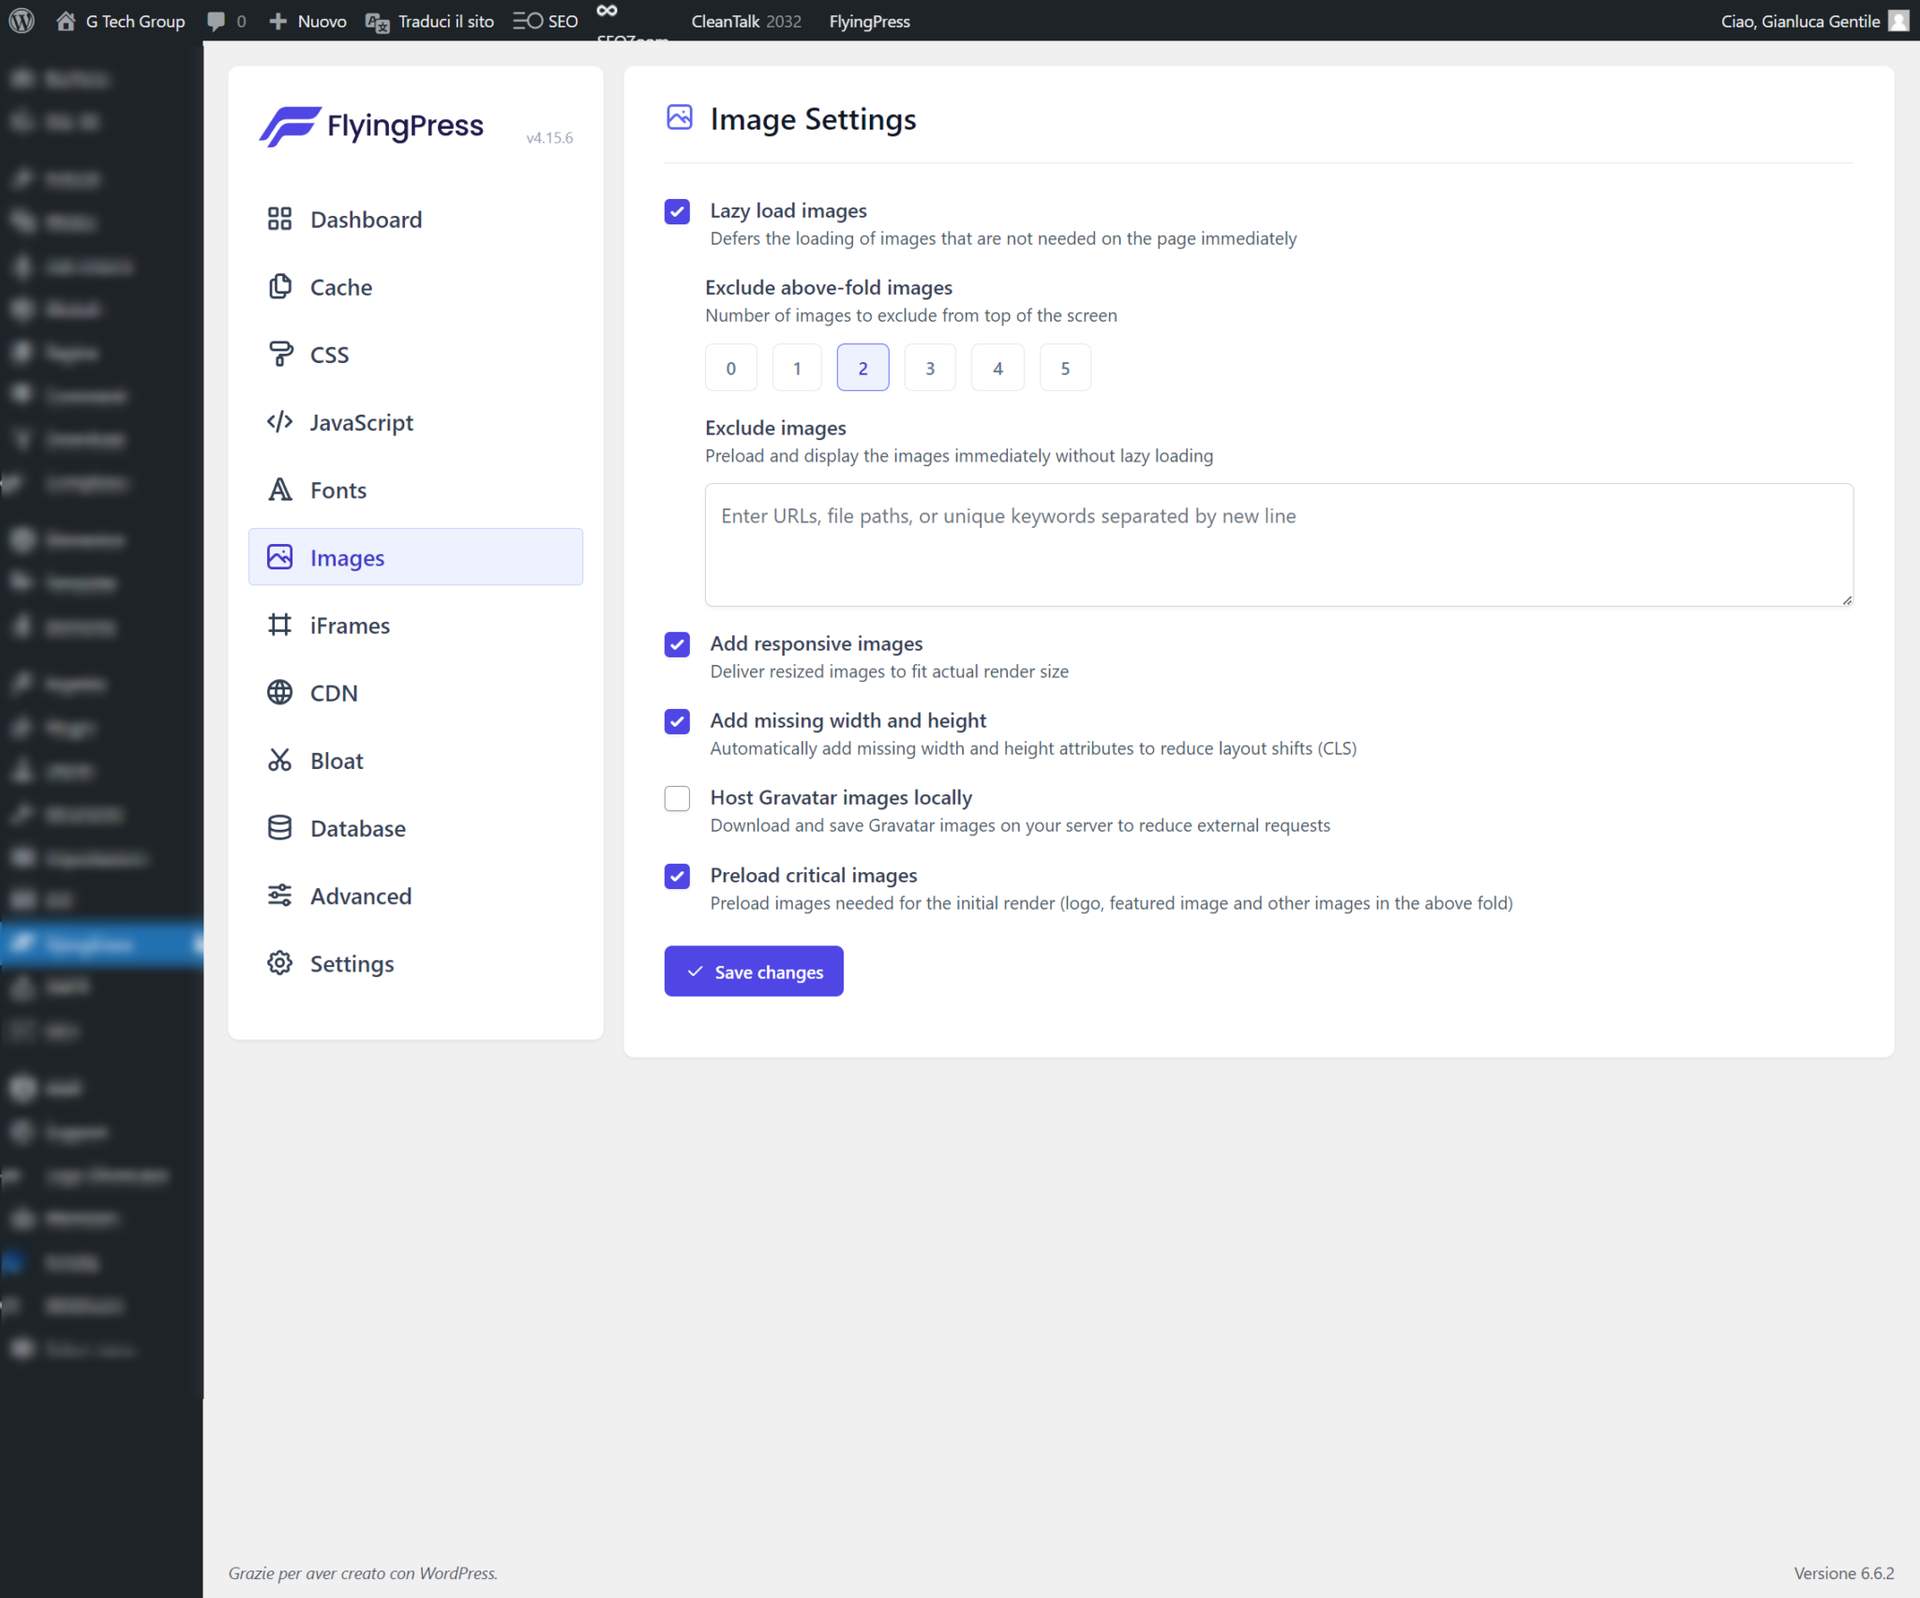The height and width of the screenshot is (1598, 1920).
Task: Click the JavaScript code brackets icon
Action: (279, 422)
